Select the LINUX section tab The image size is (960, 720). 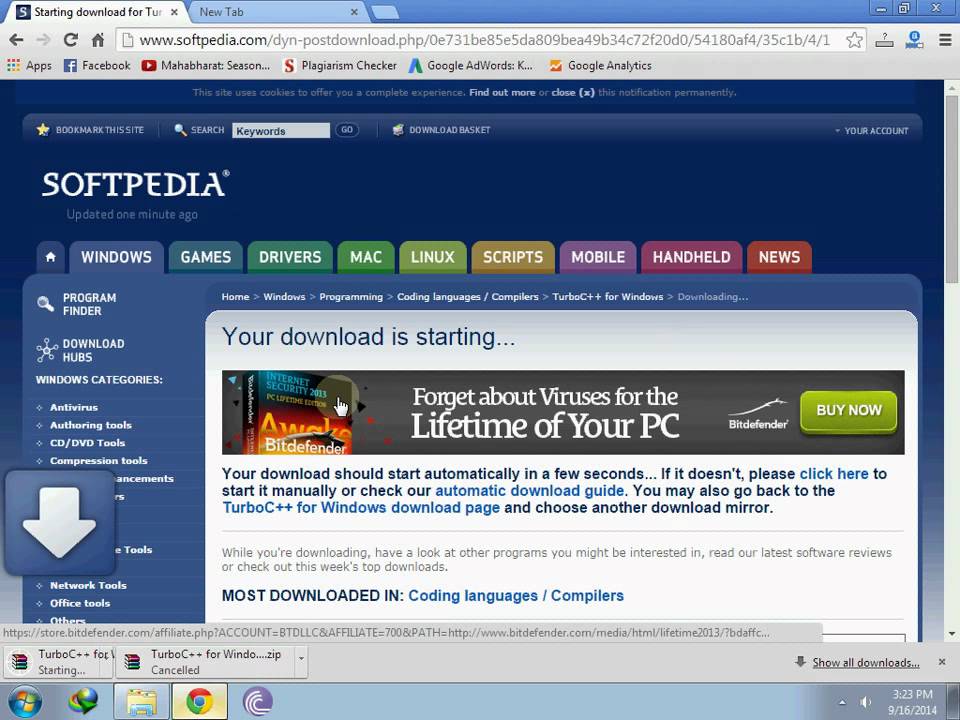tap(433, 257)
